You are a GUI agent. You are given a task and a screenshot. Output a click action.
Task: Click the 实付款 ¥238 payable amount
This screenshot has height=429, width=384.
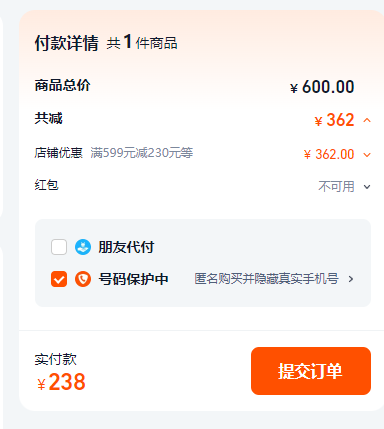(x=61, y=382)
